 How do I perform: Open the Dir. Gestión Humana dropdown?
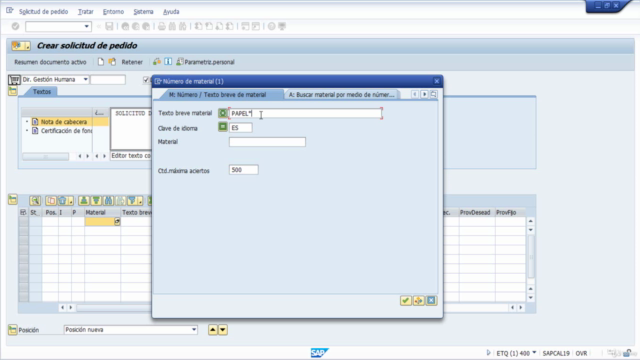point(85,80)
